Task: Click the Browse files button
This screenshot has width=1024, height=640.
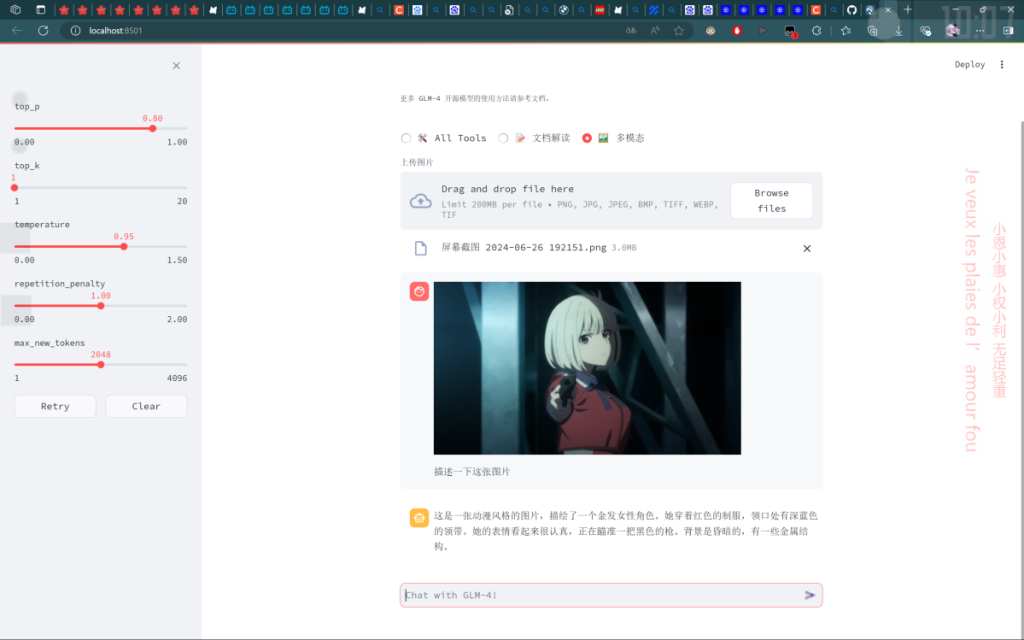Action: pos(771,200)
